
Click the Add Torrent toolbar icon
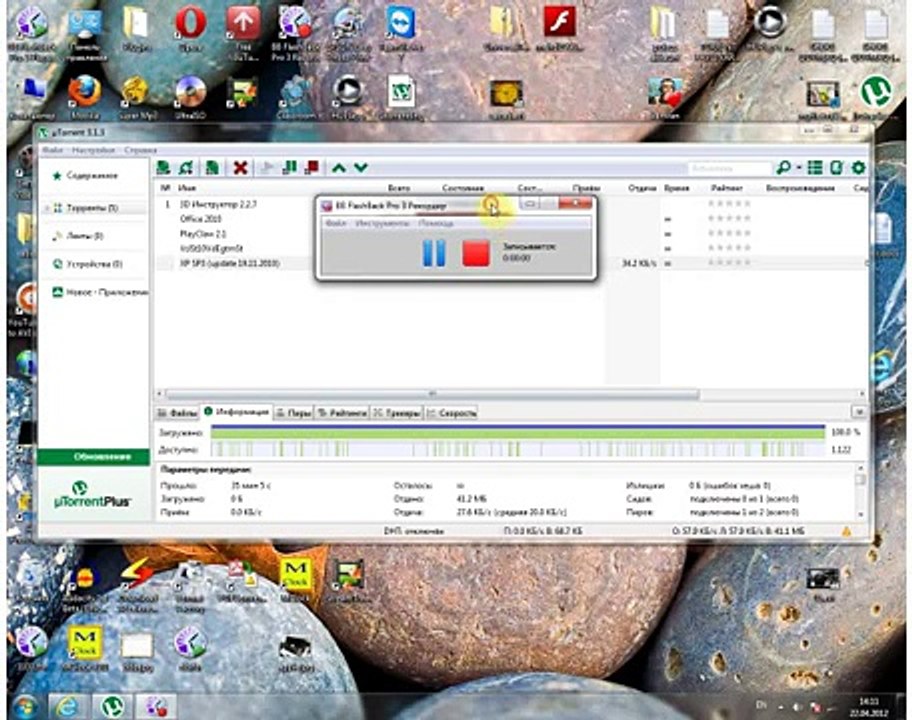163,168
